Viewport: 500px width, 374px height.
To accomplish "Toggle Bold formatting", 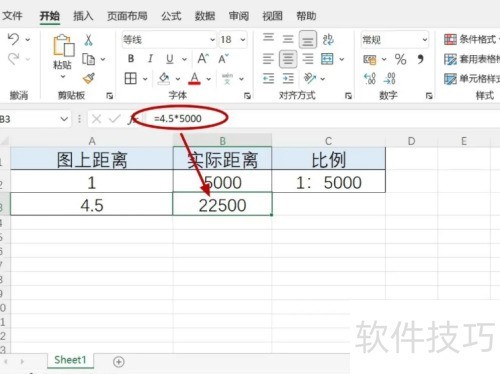I will pos(131,59).
